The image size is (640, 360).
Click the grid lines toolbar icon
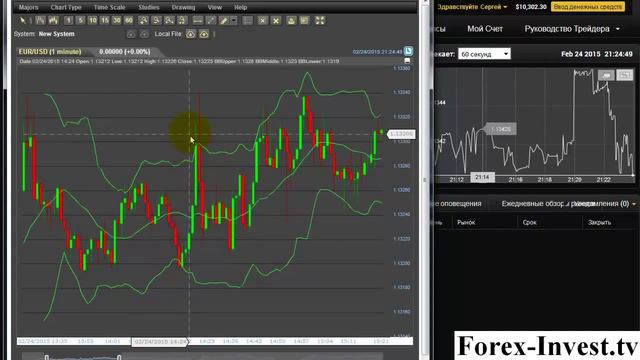(247, 20)
